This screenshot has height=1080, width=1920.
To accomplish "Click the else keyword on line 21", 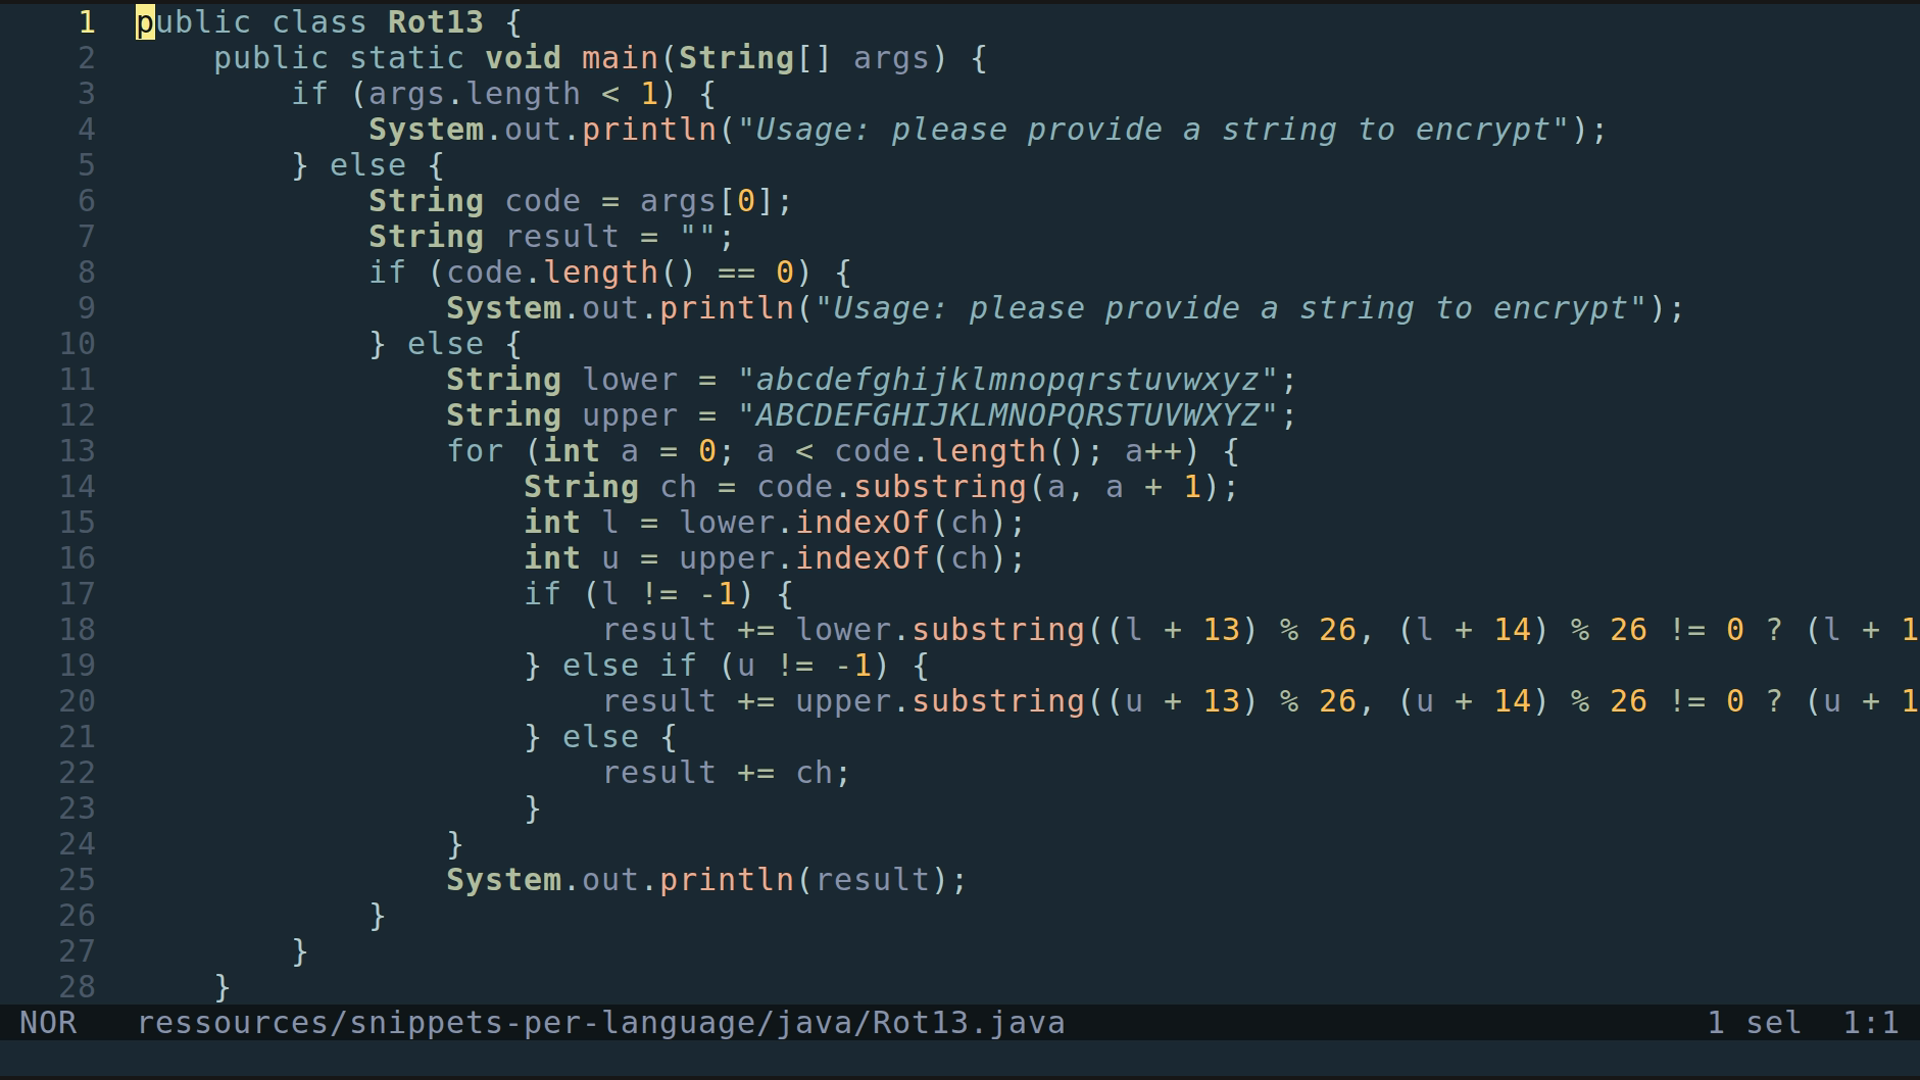I will (602, 736).
